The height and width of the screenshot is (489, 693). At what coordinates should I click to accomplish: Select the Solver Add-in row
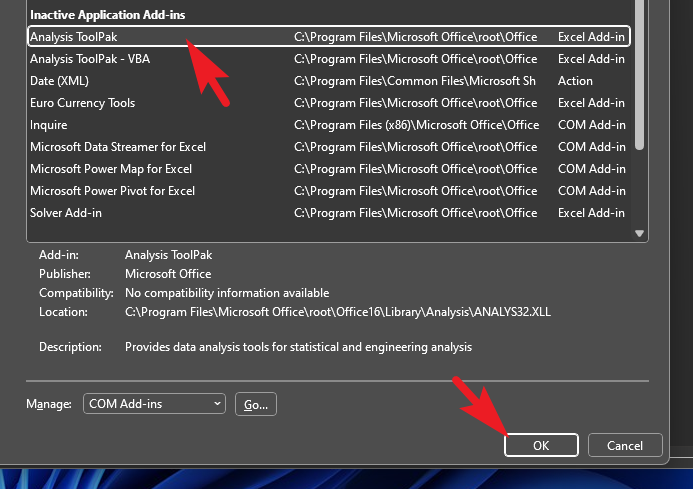pos(329,213)
